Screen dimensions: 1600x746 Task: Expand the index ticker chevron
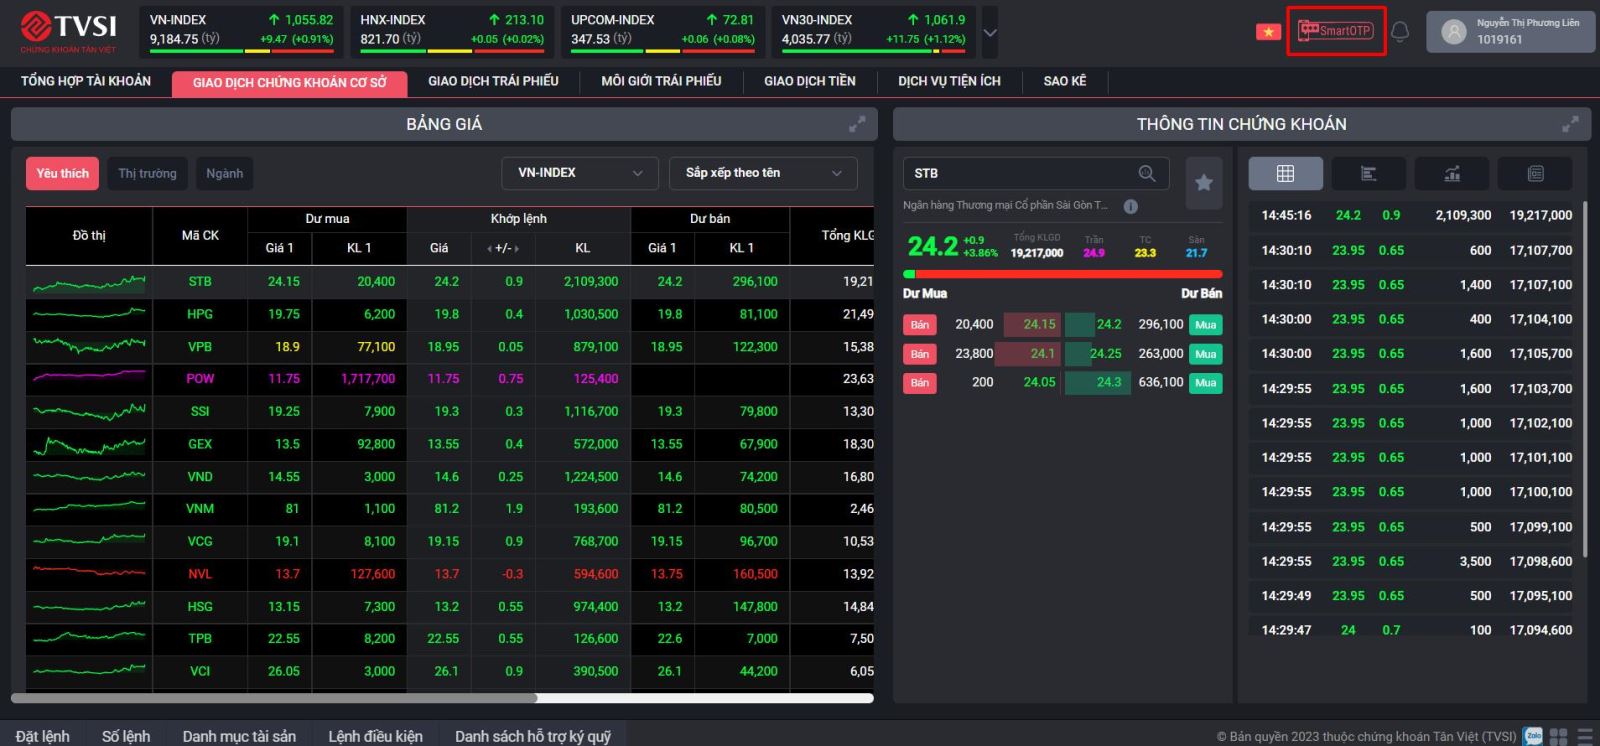point(990,33)
